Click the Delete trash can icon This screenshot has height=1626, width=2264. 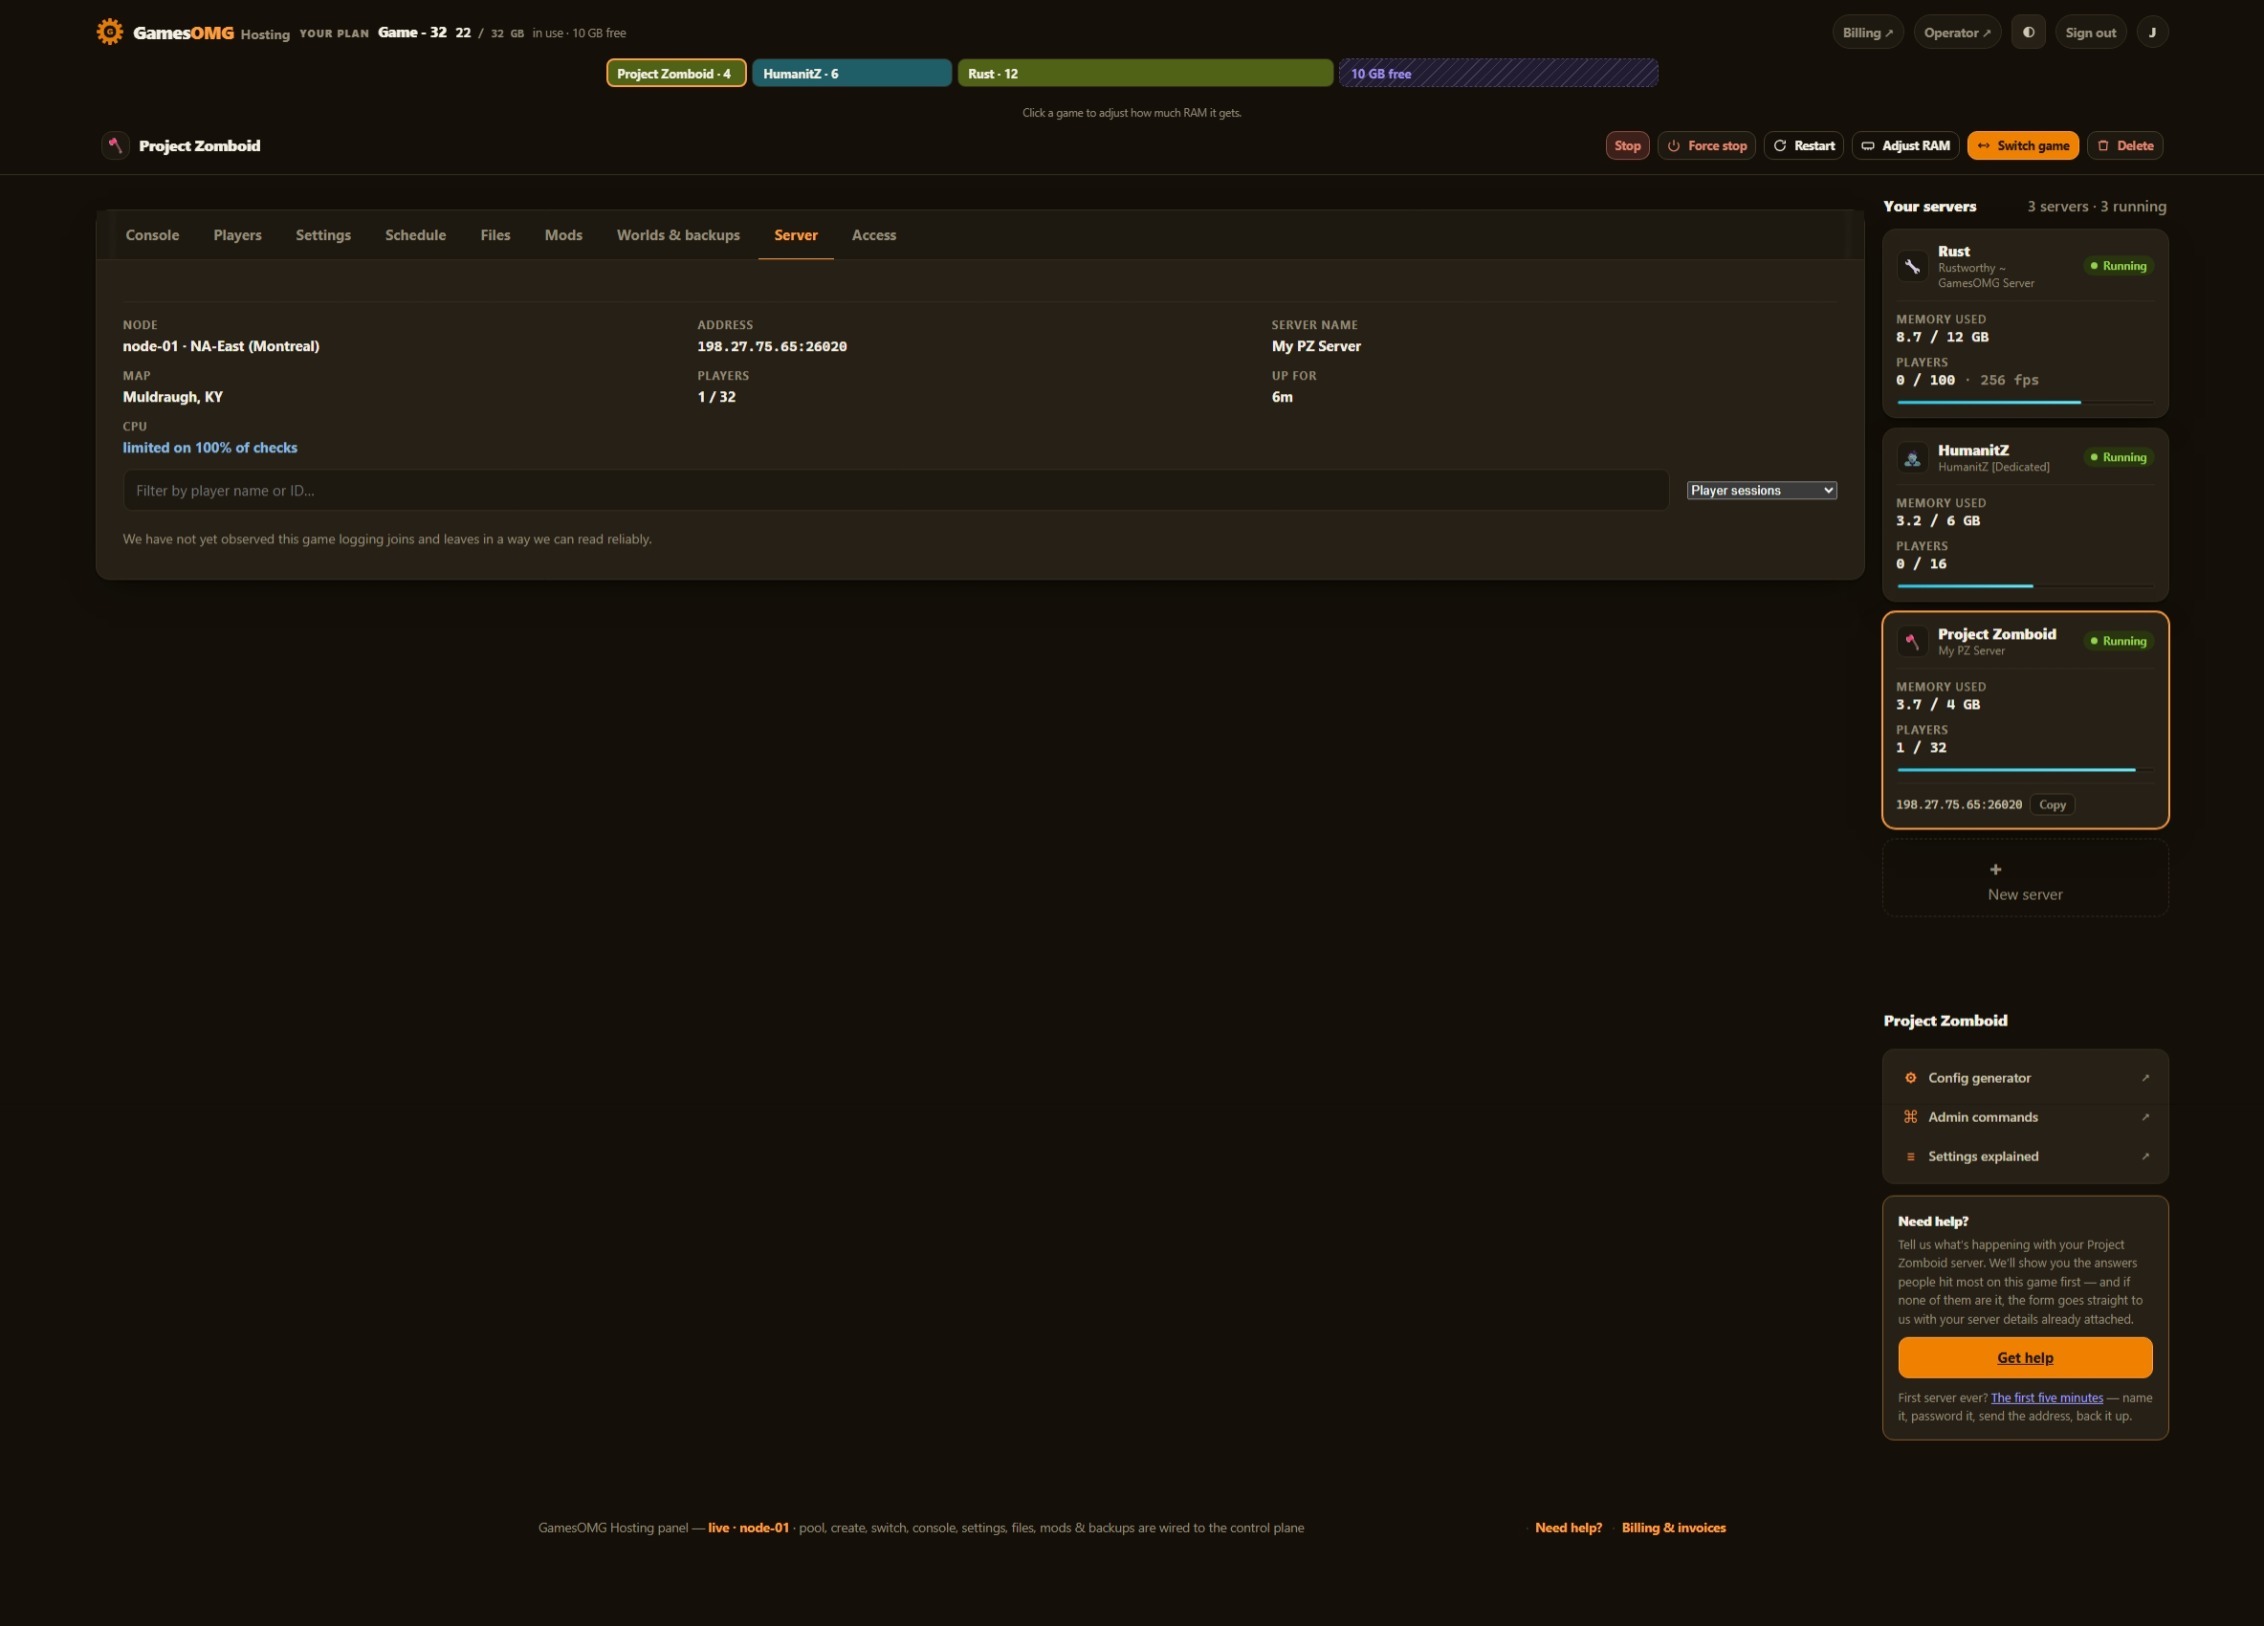[x=2102, y=146]
